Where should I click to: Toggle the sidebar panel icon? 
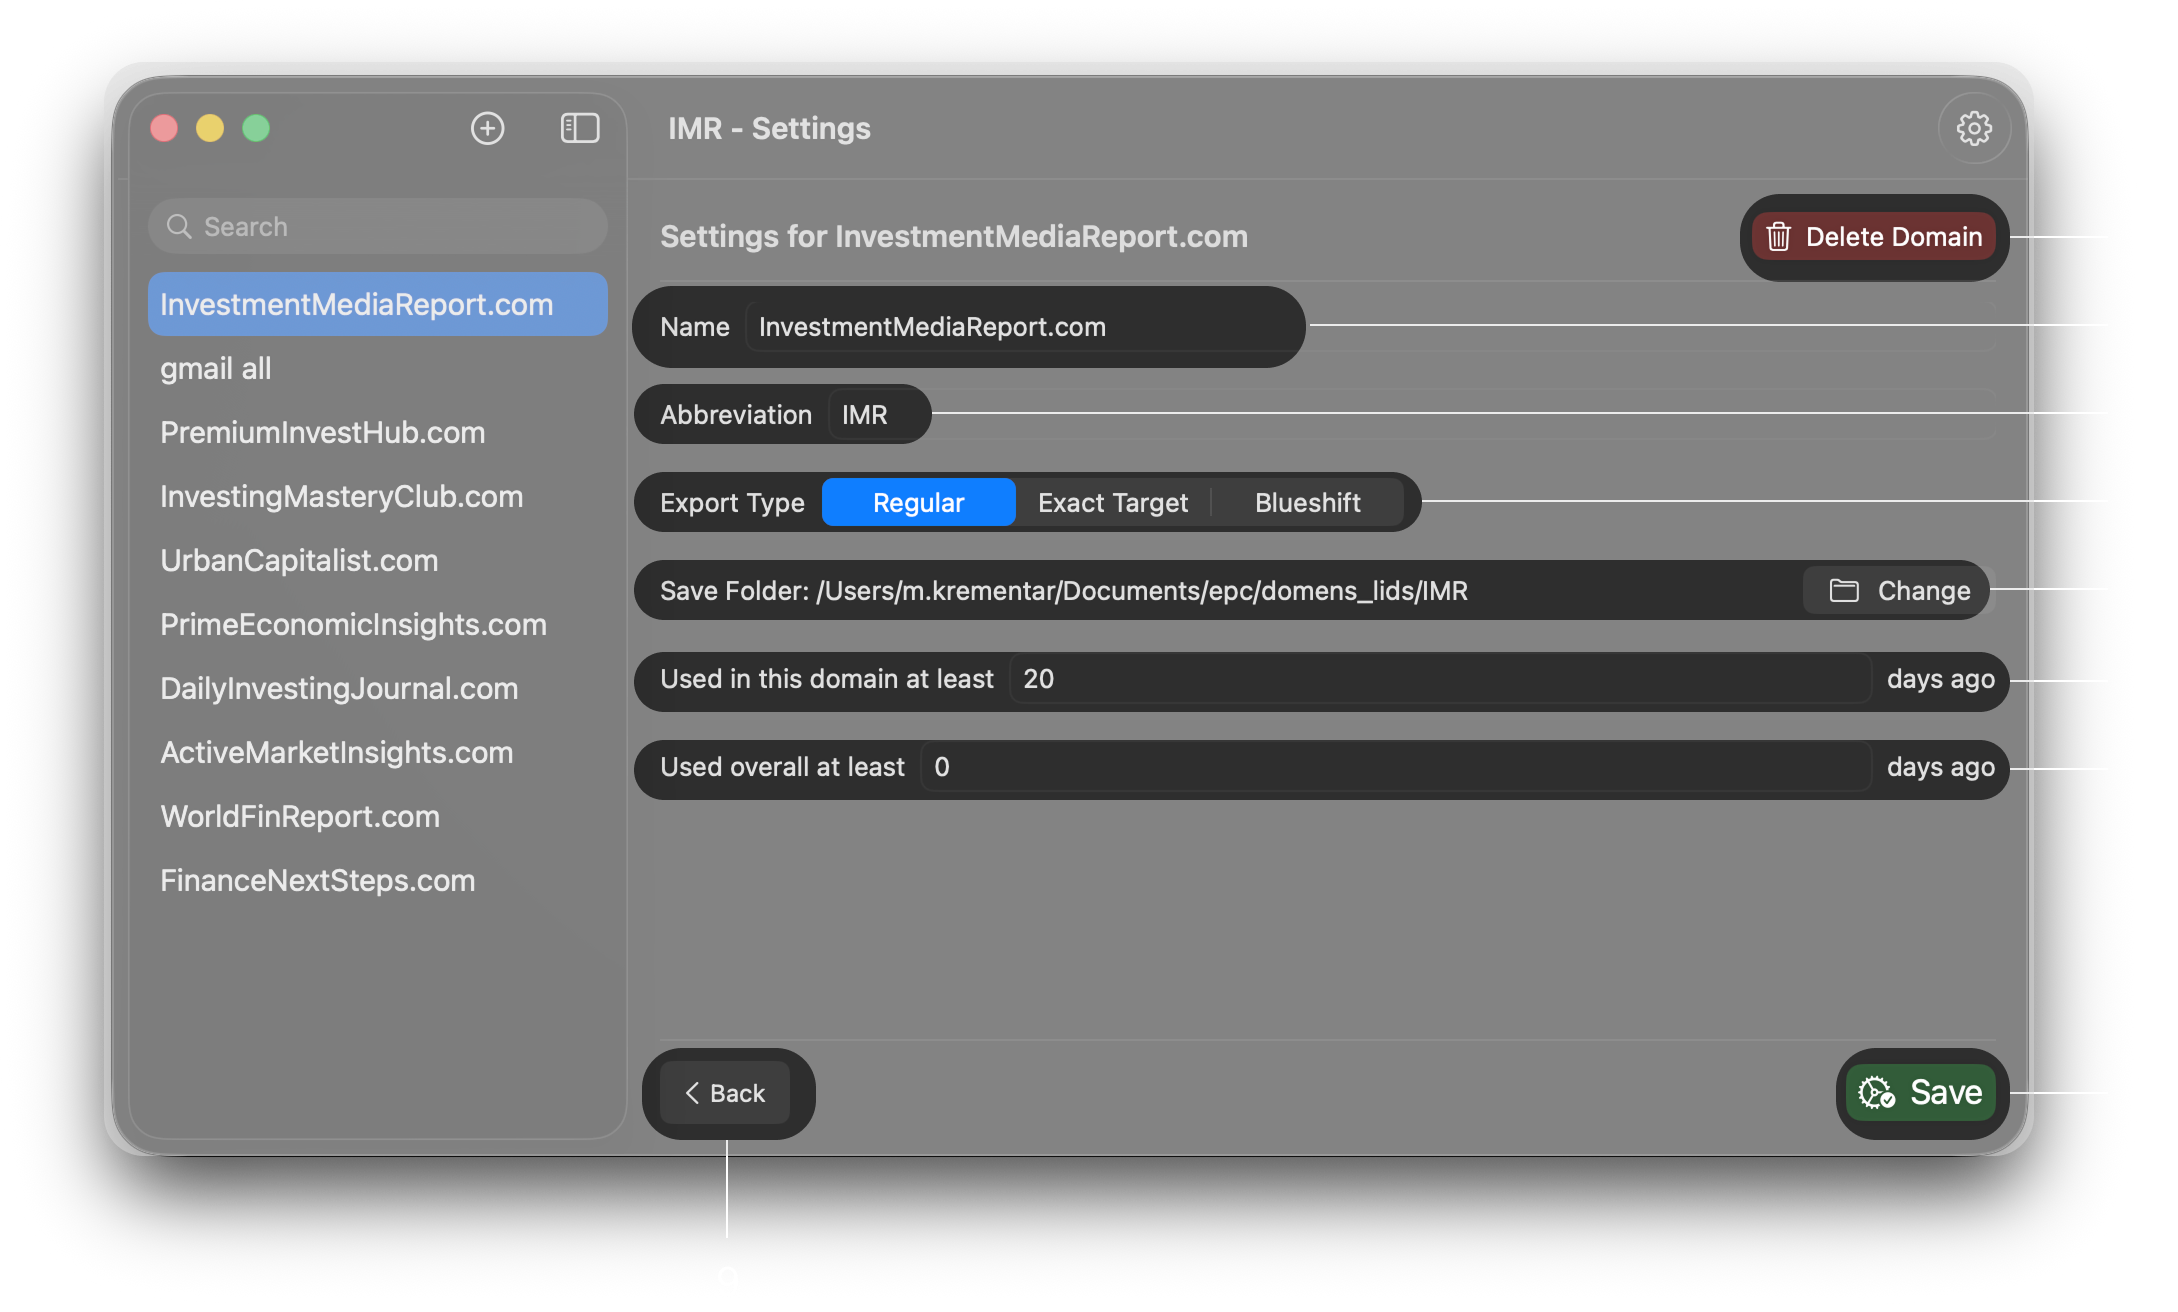click(580, 128)
